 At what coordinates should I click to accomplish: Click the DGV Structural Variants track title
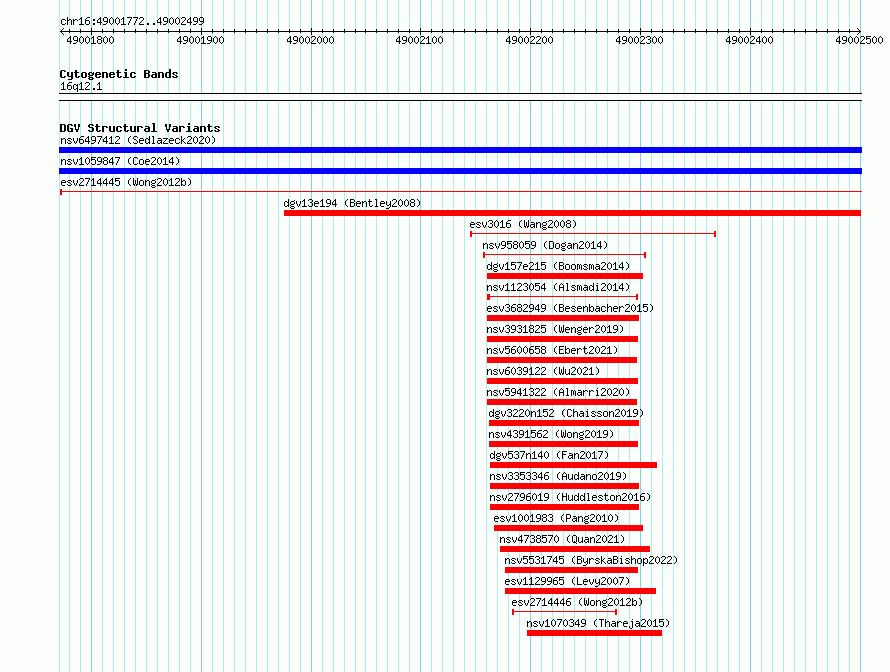pos(140,128)
